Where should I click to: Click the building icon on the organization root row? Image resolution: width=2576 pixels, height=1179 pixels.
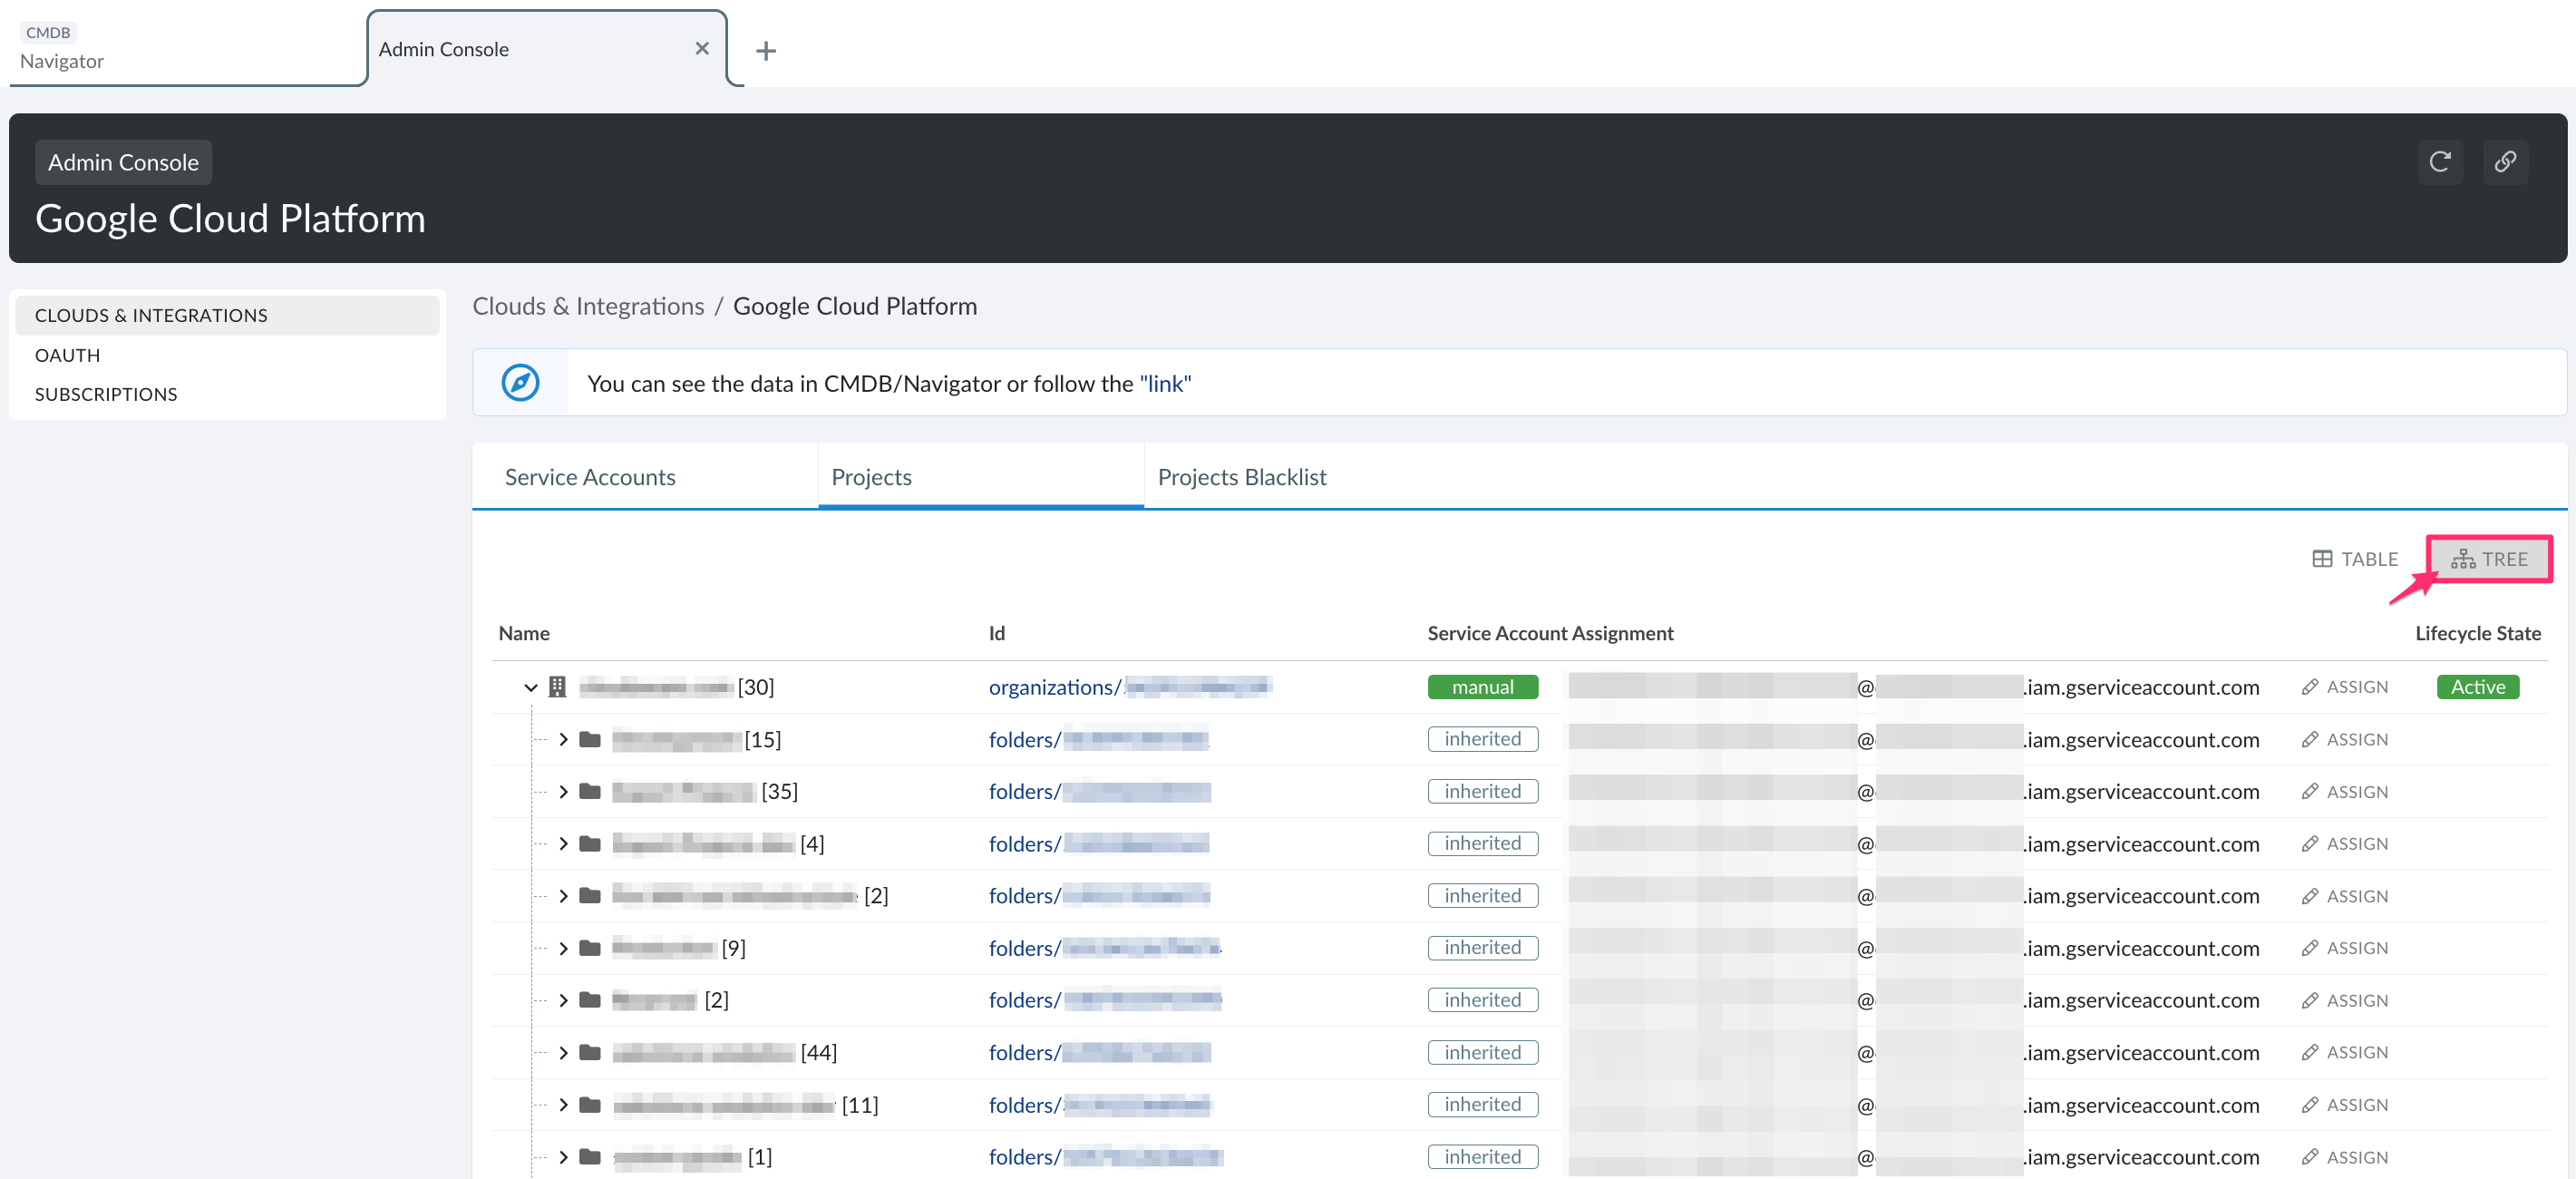557,687
